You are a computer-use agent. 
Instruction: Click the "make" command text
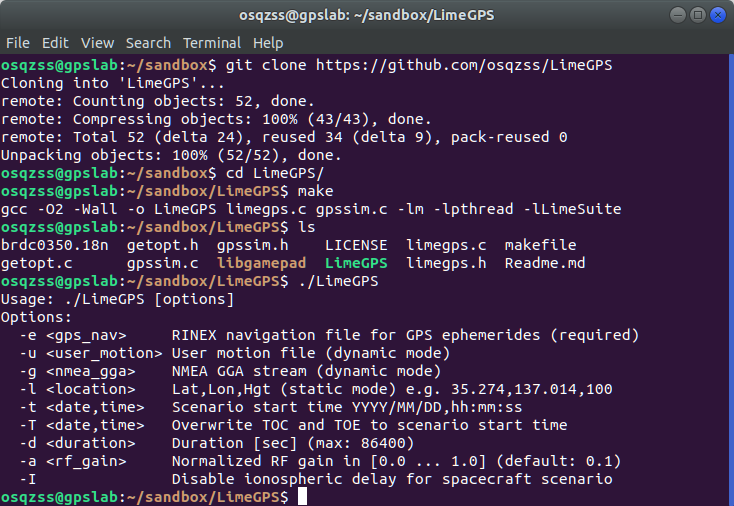coord(316,191)
